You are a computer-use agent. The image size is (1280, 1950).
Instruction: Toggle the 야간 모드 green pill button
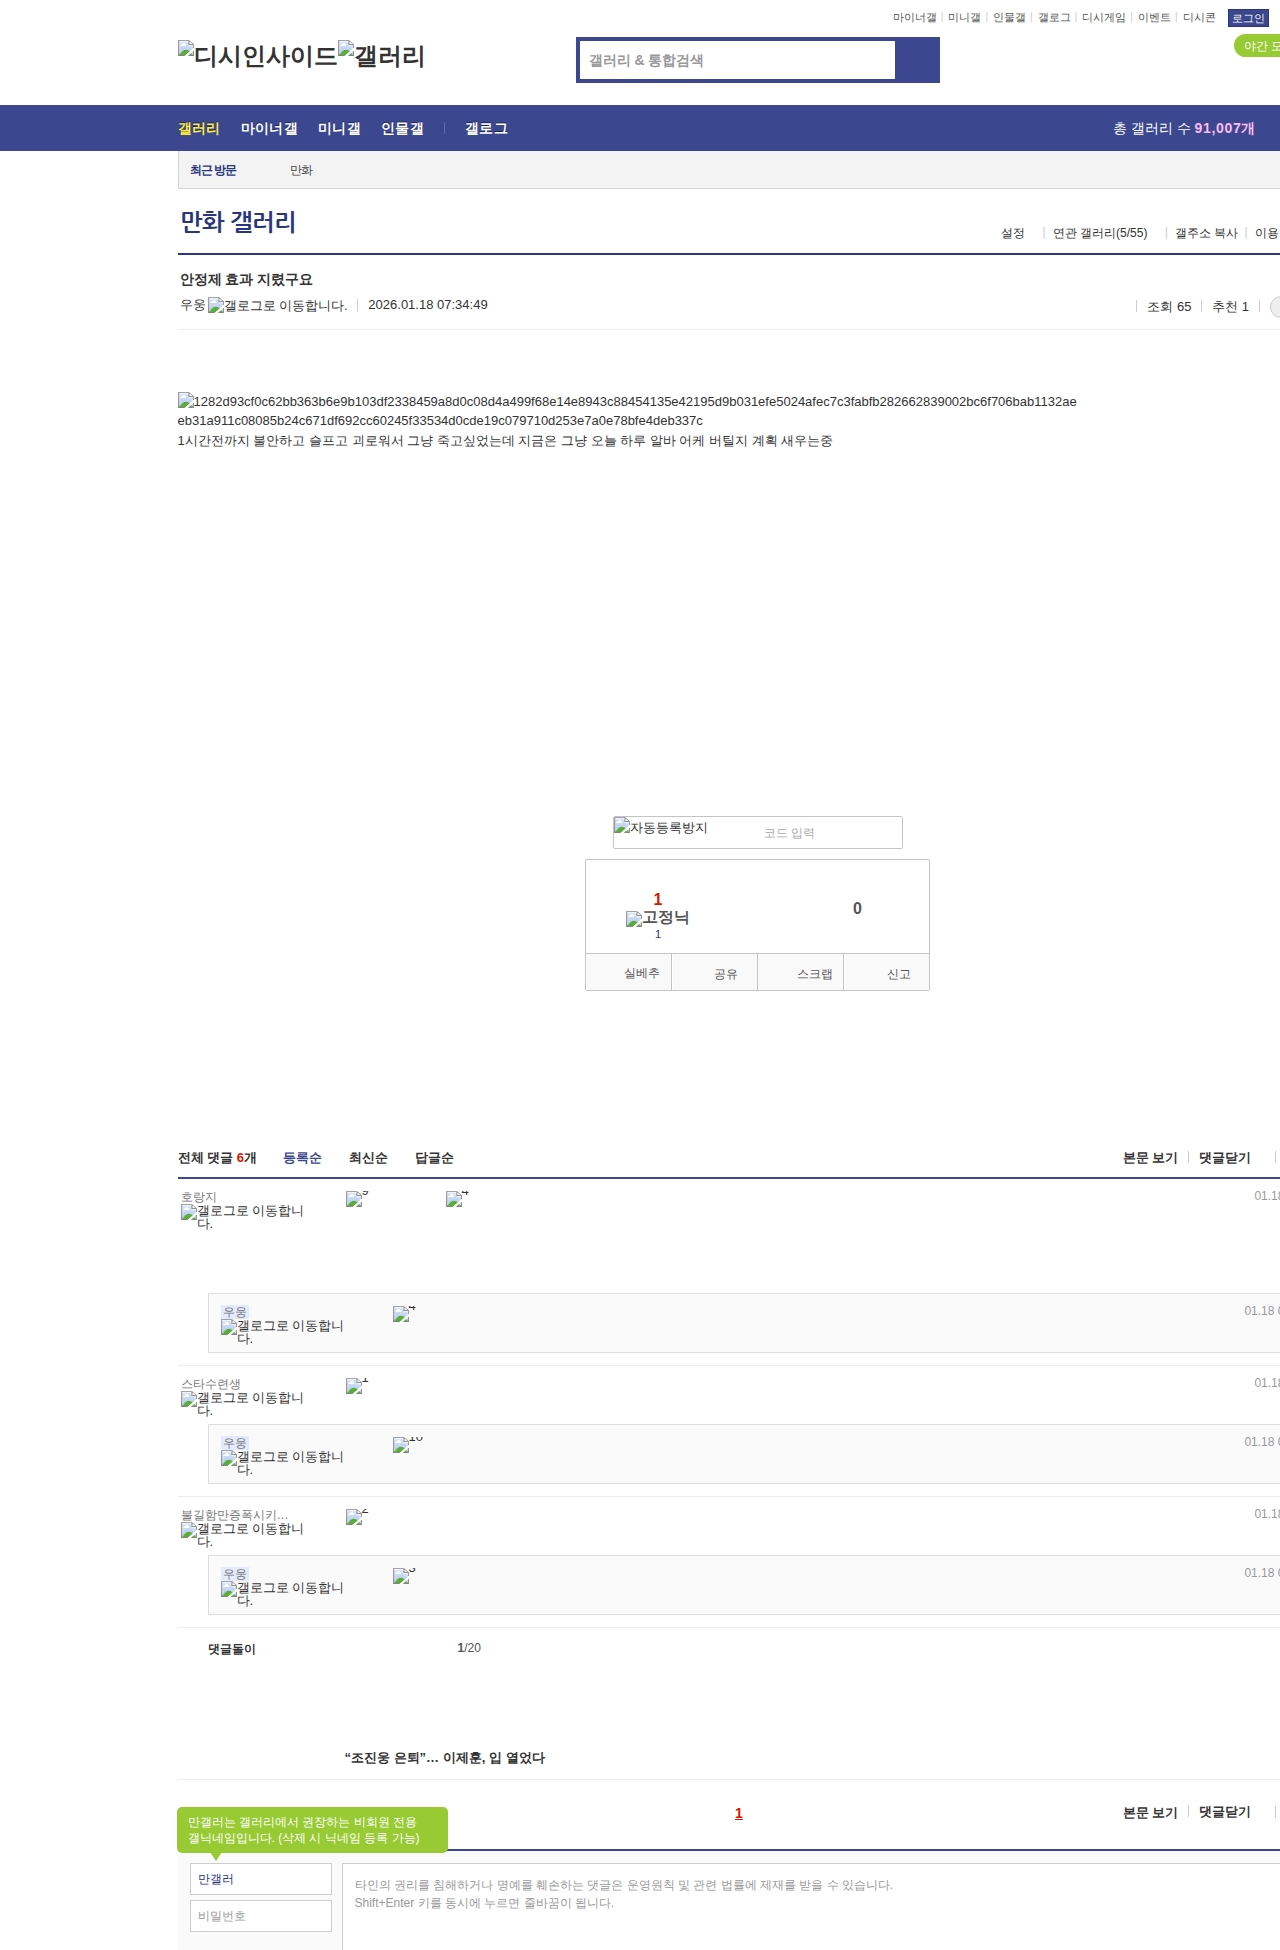pos(1258,46)
